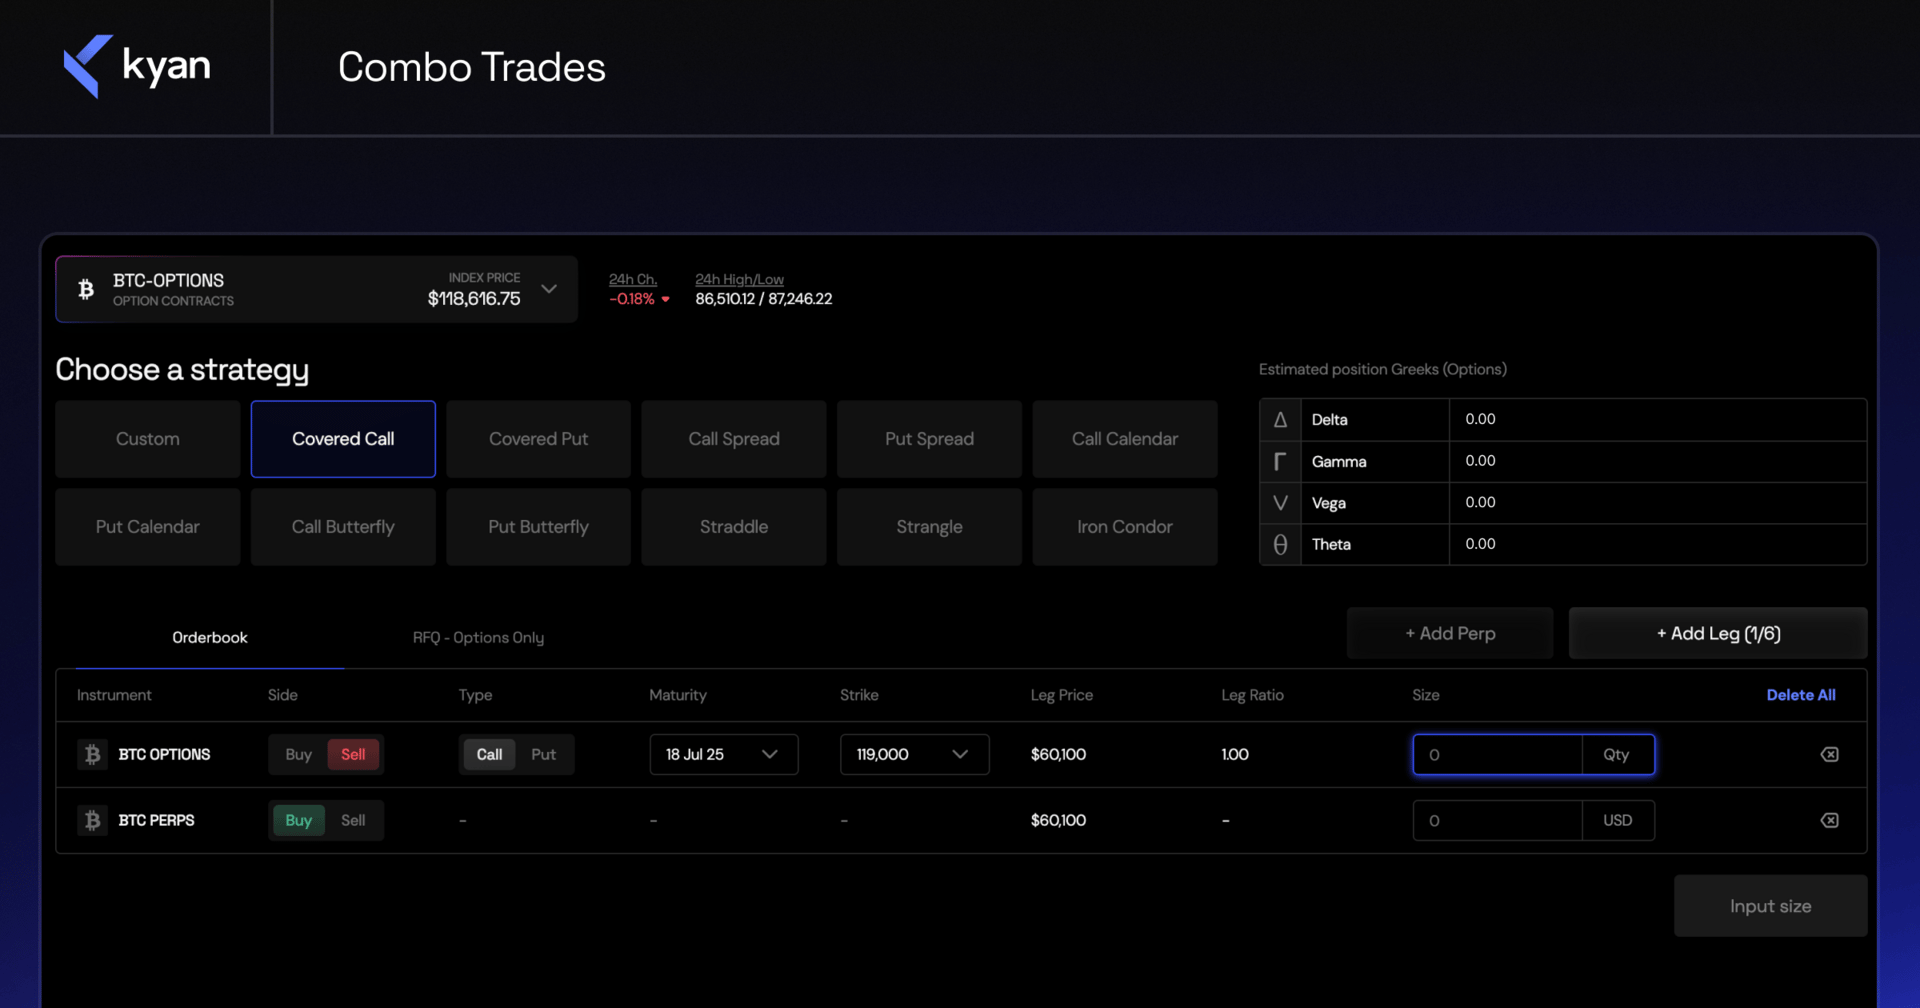Viewport: 1920px width, 1008px height.
Task: Choose the Covered Call strategy
Action: pos(343,439)
